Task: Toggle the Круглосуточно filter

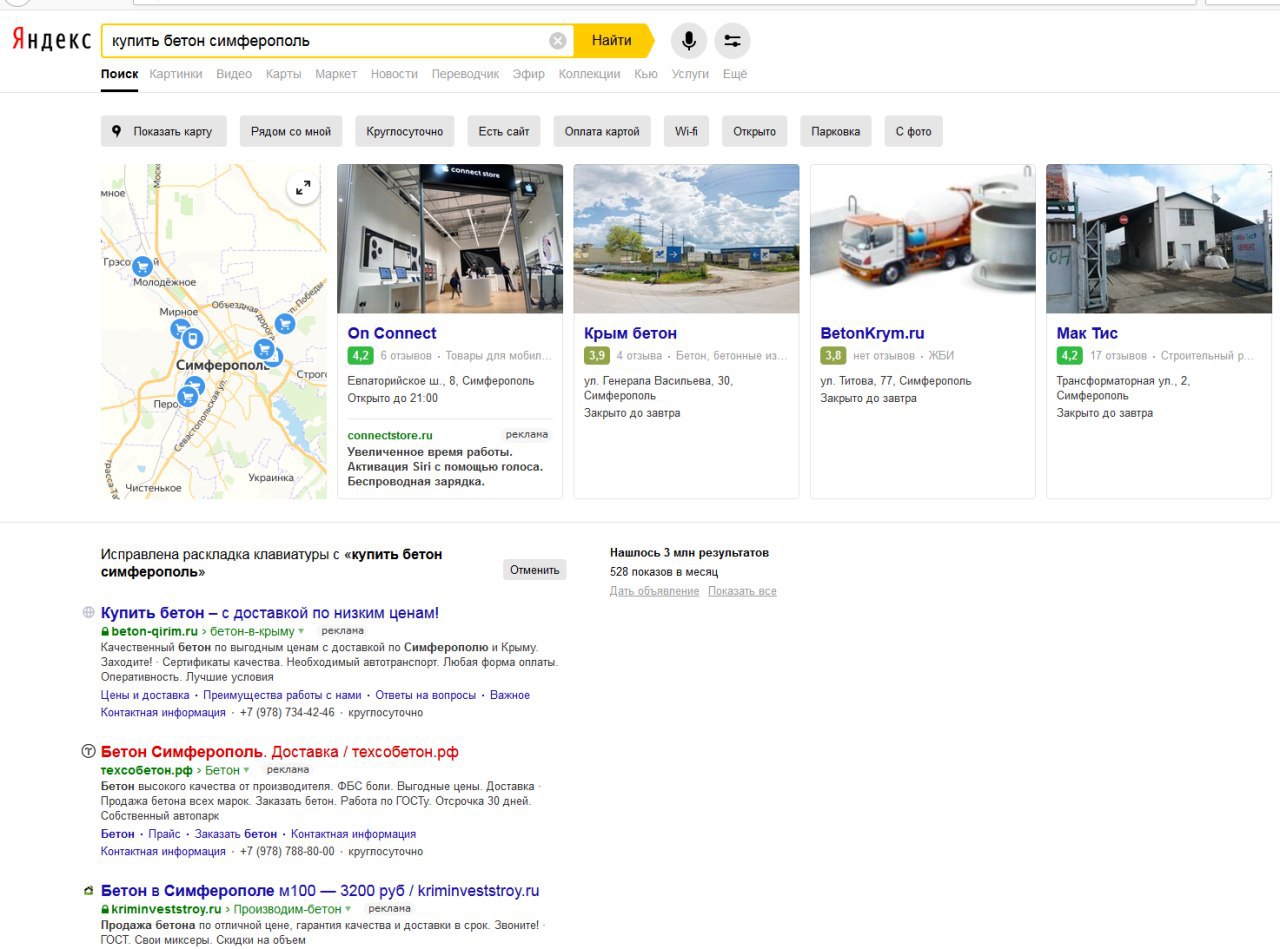Action: (x=405, y=131)
